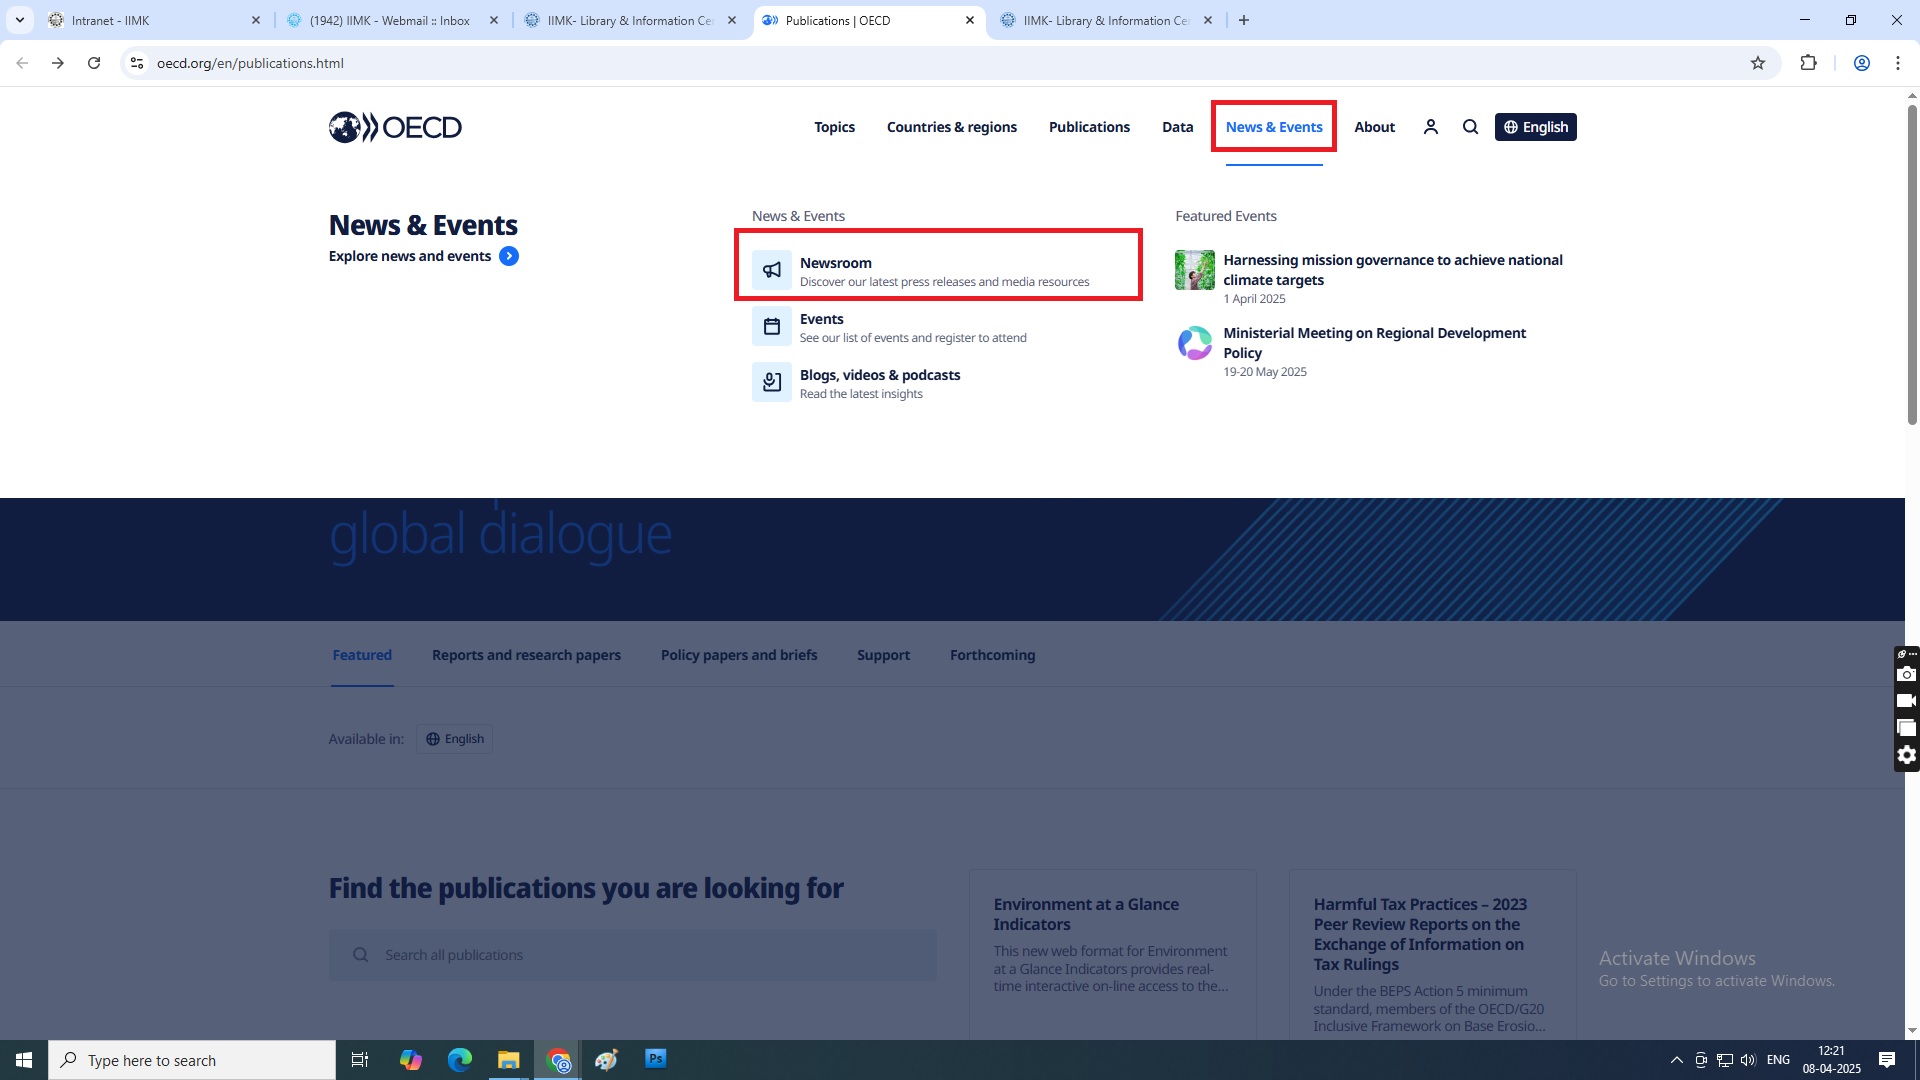This screenshot has width=1920, height=1080.
Task: Open the Publications menu
Action: tap(1089, 127)
